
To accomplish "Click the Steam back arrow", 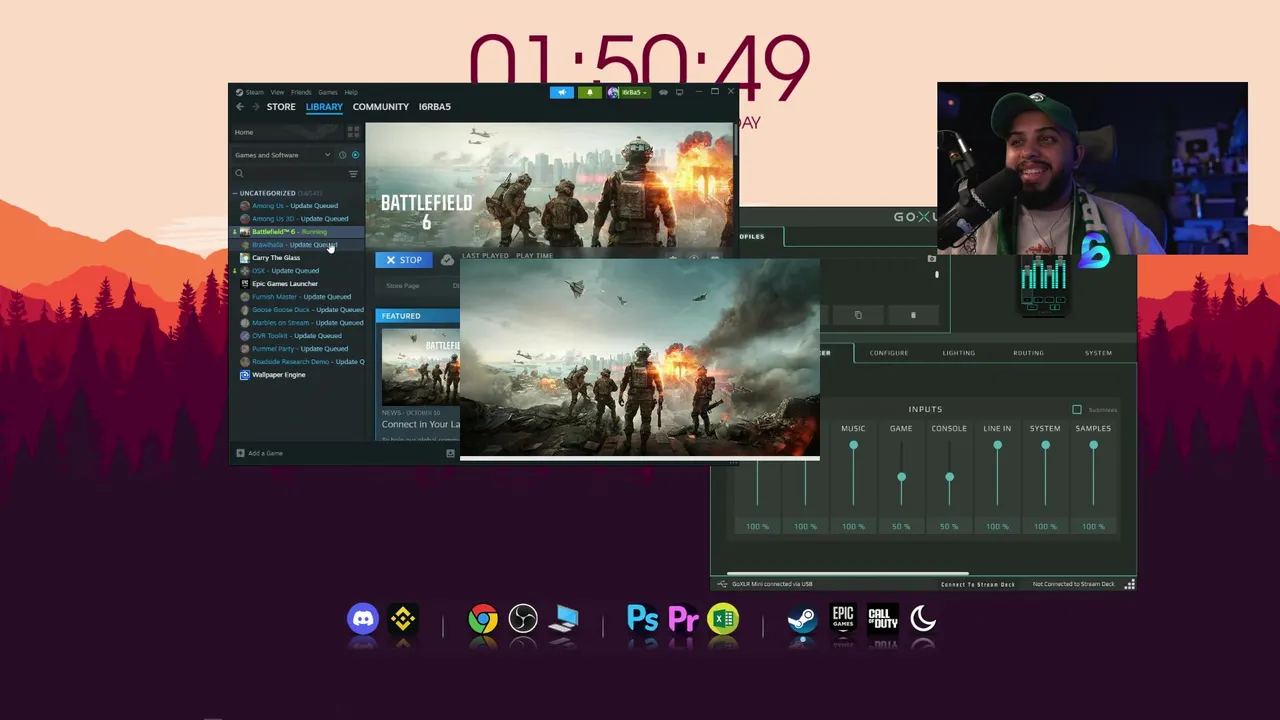I will [240, 107].
